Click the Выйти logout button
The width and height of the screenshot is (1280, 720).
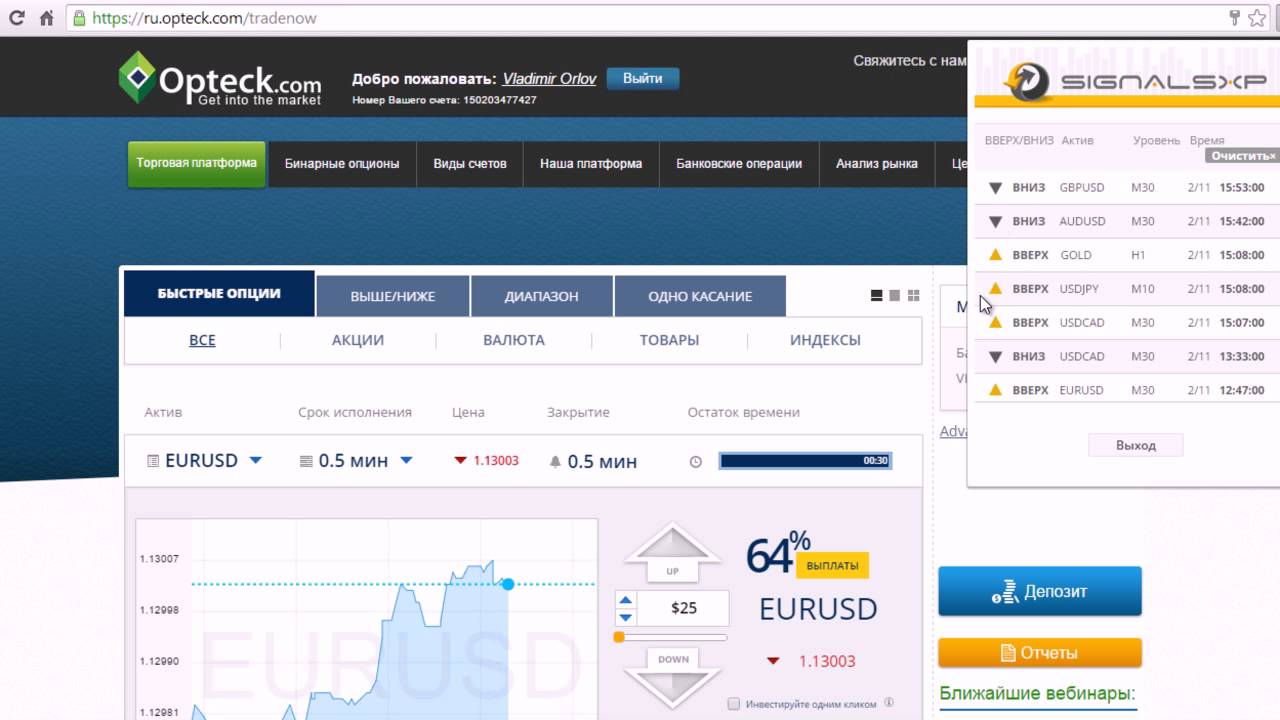642,78
